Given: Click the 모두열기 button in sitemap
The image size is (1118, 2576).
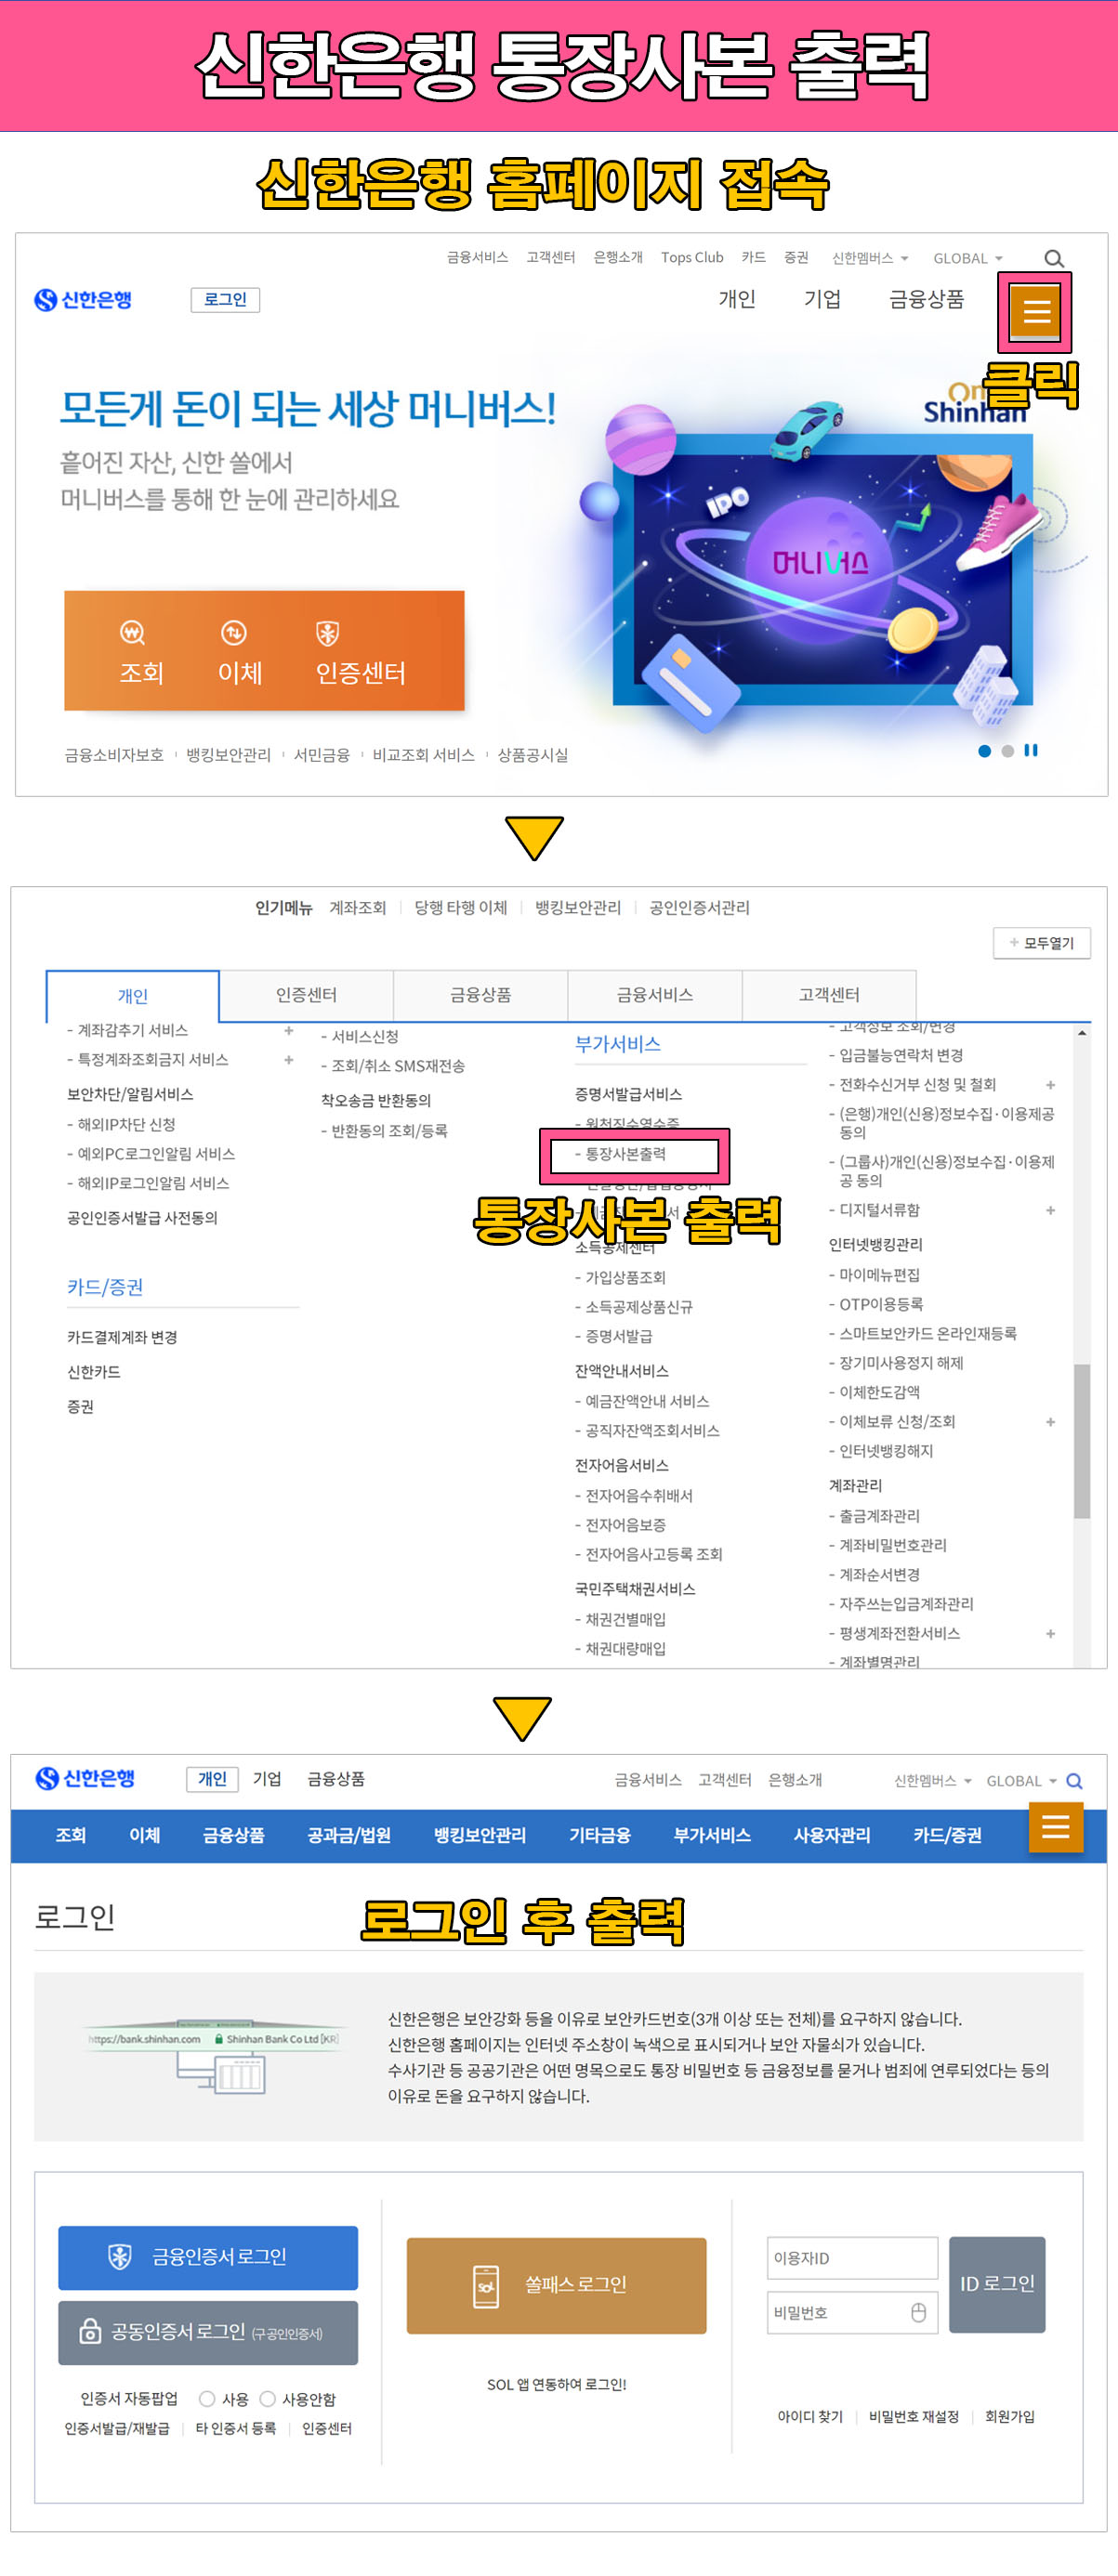Looking at the screenshot, I should [1041, 943].
